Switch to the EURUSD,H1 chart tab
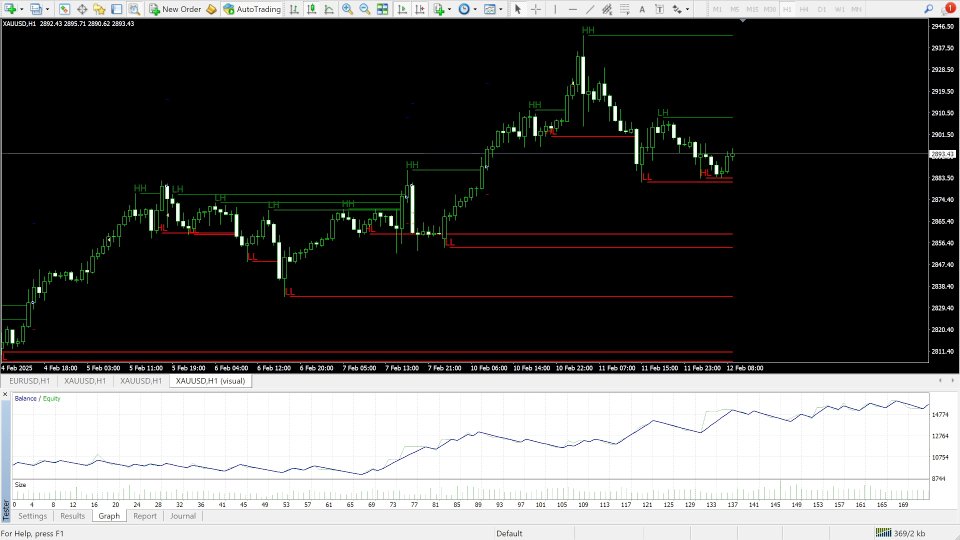This screenshot has height=540, width=960. coord(29,381)
